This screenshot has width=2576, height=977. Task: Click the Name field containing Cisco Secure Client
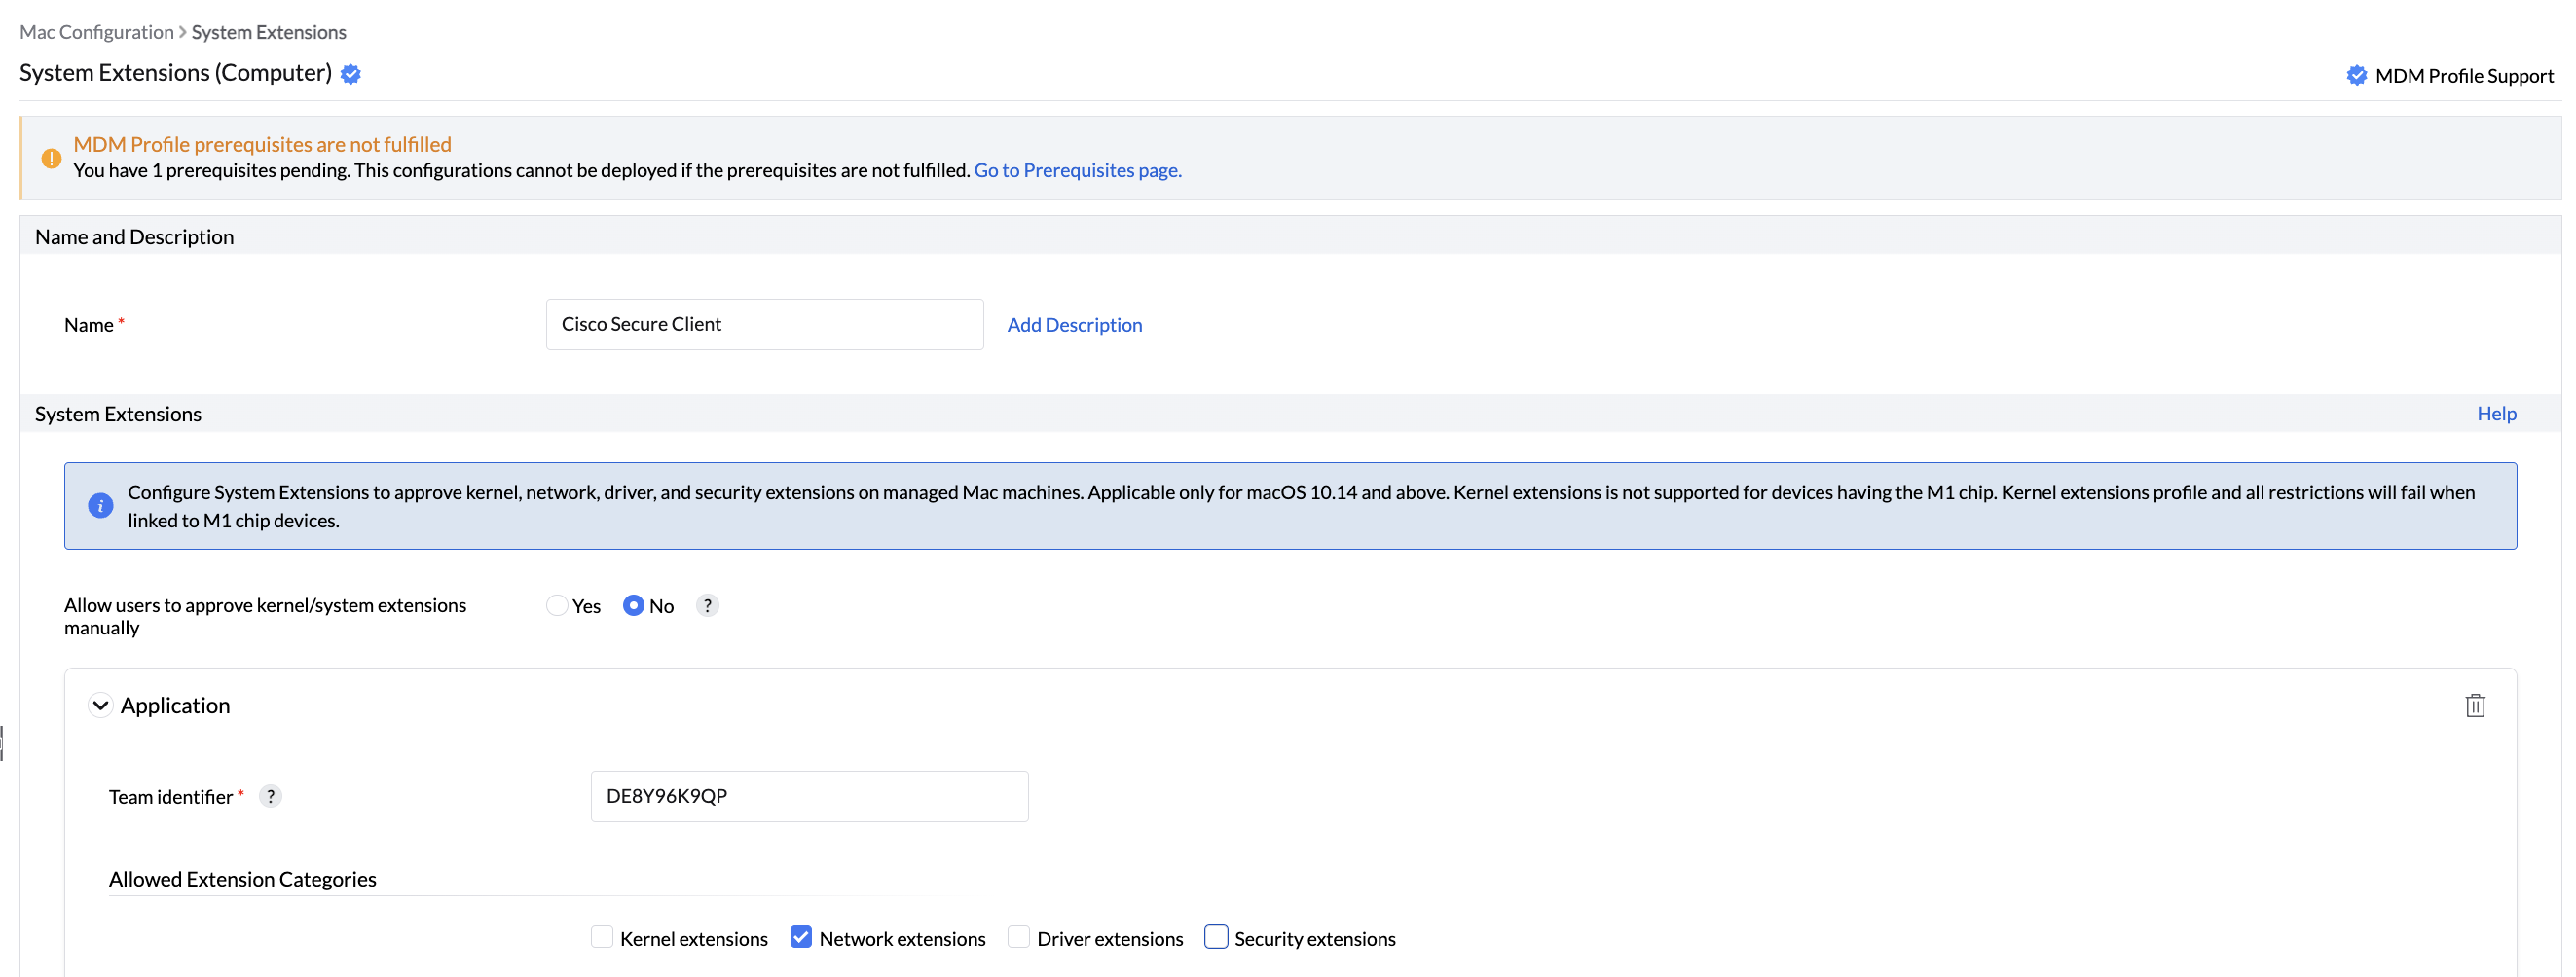(x=764, y=324)
